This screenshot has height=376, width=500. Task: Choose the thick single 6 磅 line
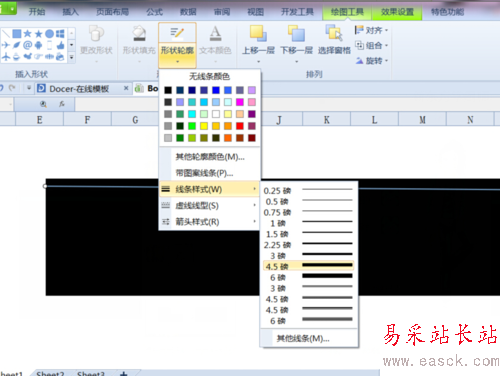(x=308, y=277)
